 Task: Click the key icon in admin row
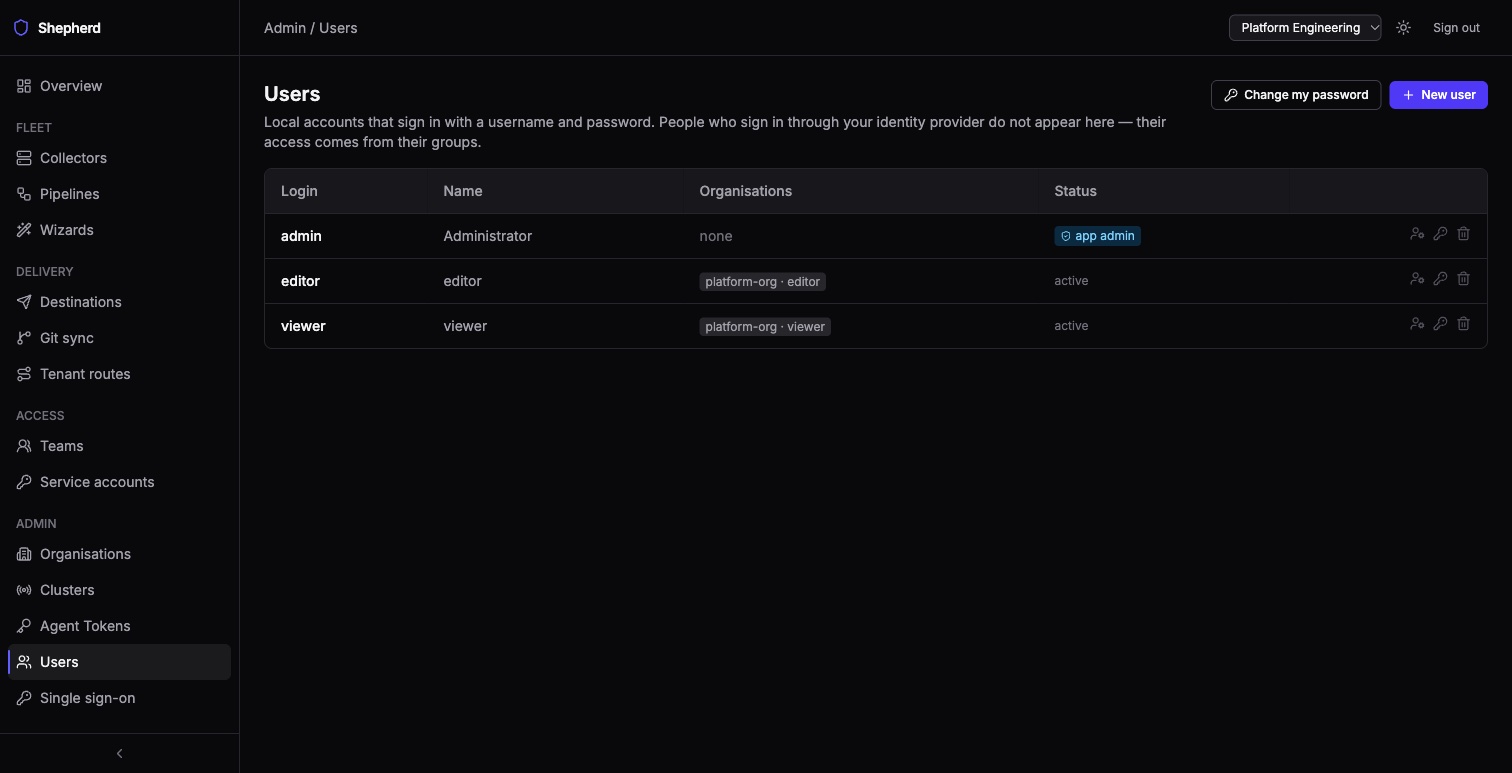pos(1440,234)
